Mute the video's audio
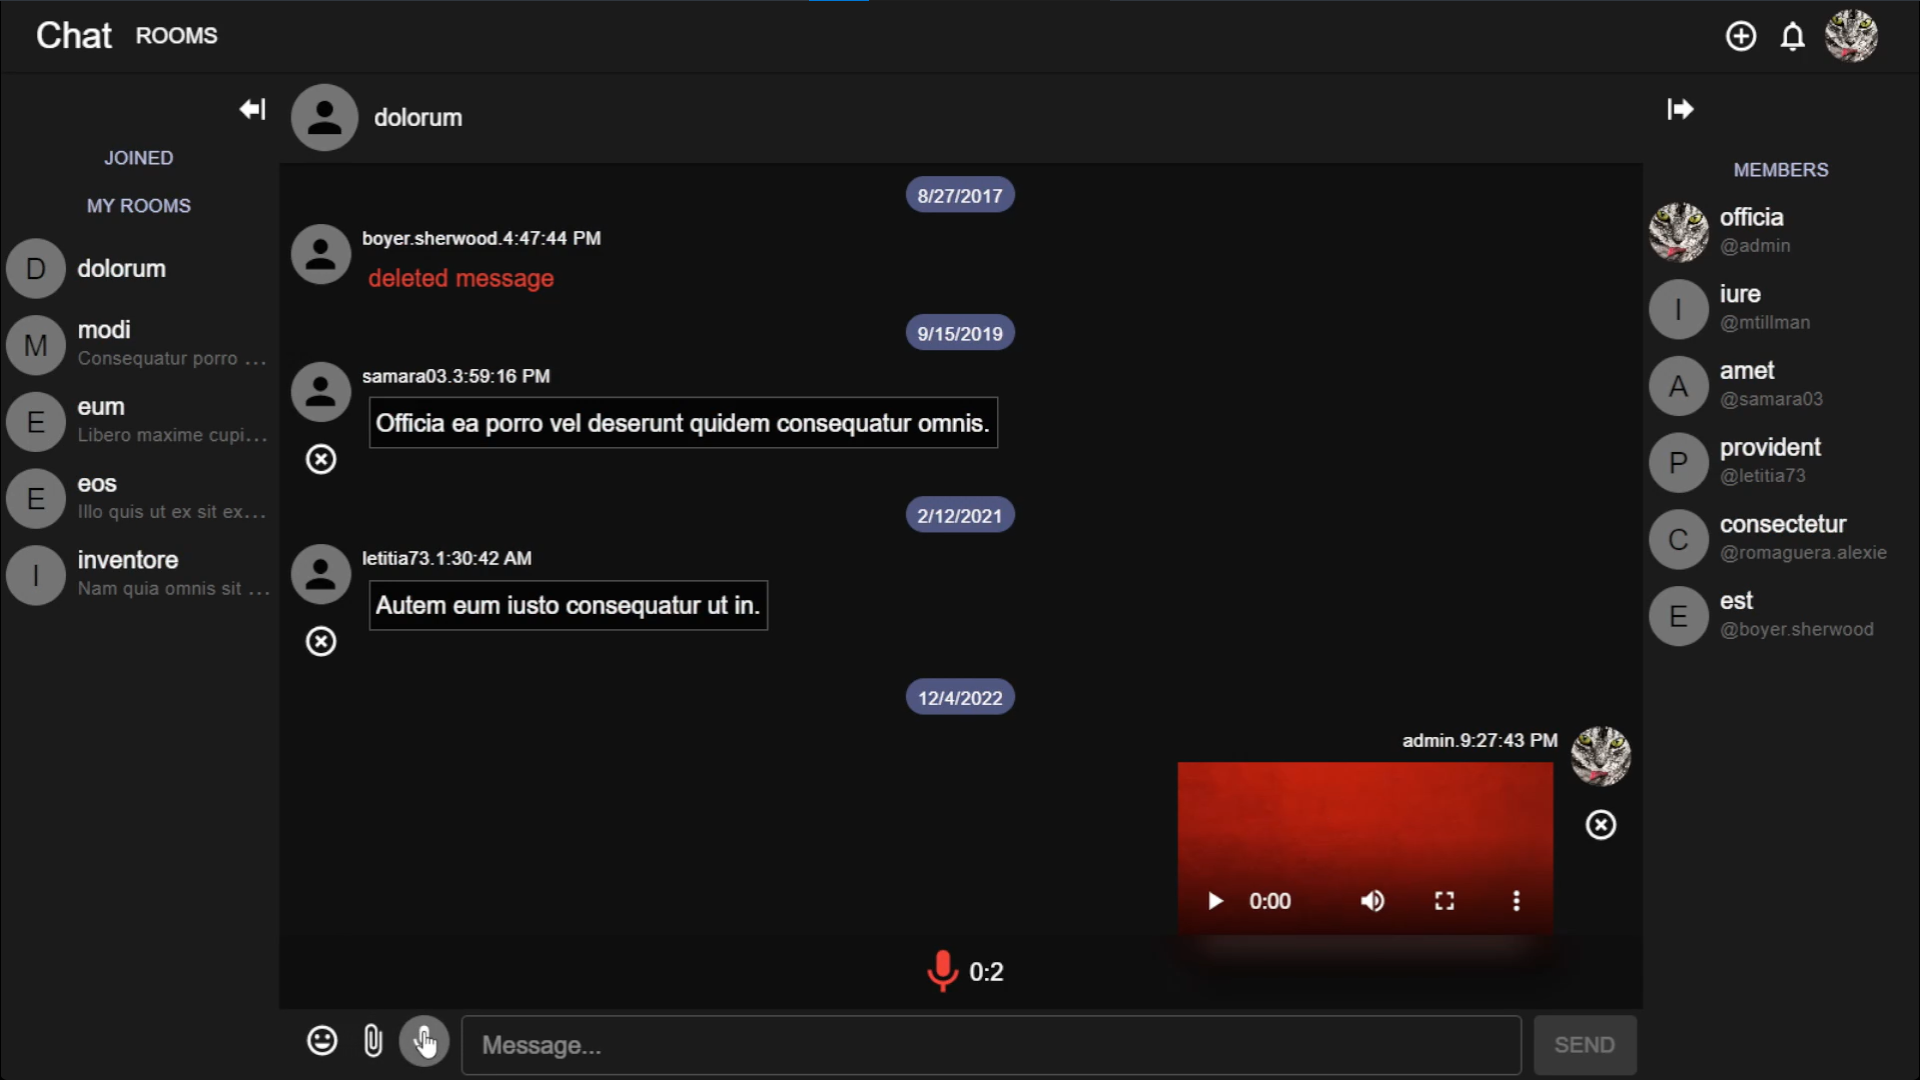The width and height of the screenshot is (1920, 1080). [1372, 901]
